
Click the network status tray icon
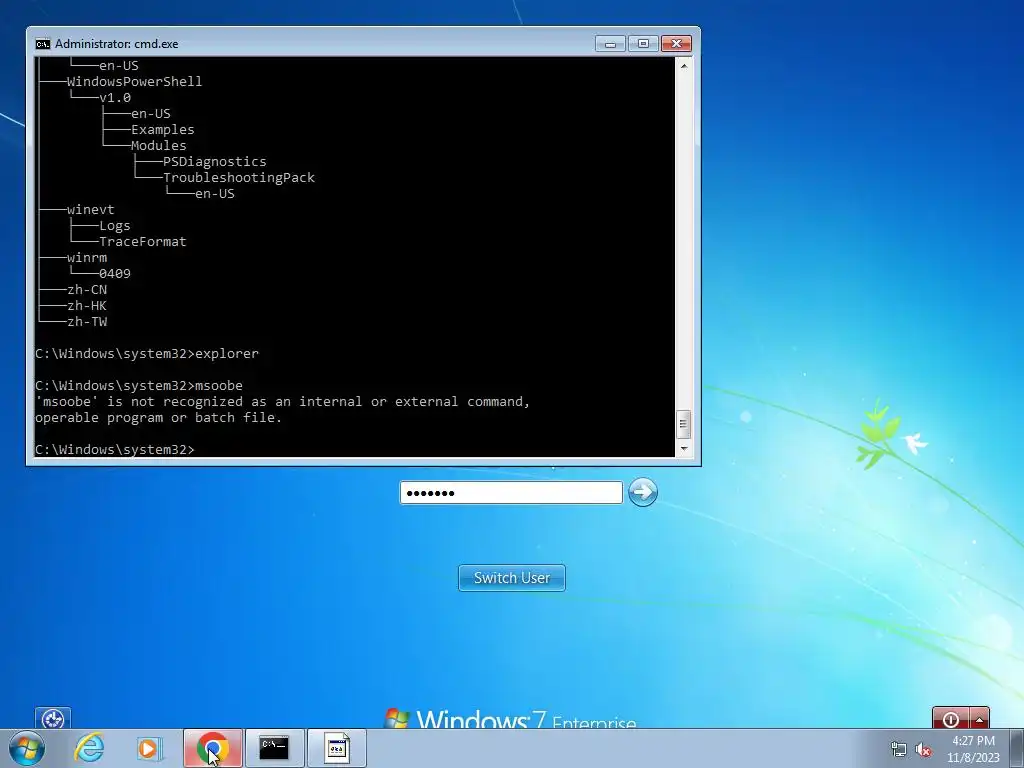tap(899, 749)
